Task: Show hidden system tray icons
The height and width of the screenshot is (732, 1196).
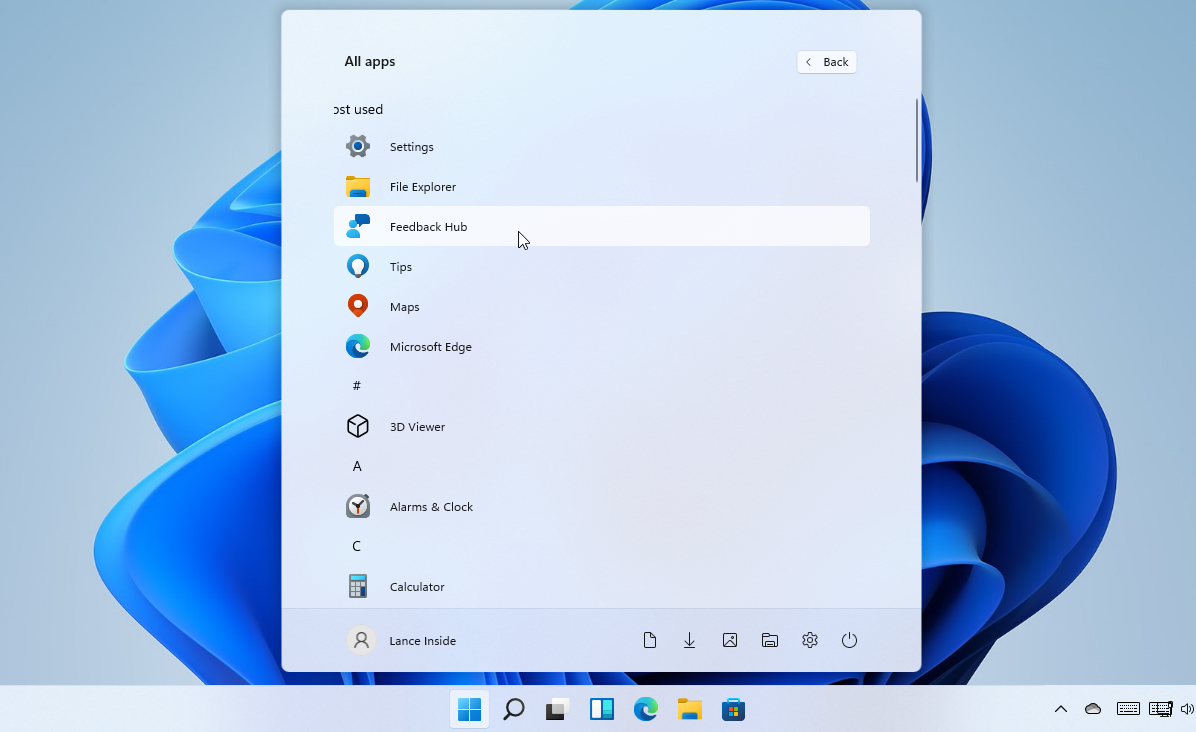Action: (1061, 709)
